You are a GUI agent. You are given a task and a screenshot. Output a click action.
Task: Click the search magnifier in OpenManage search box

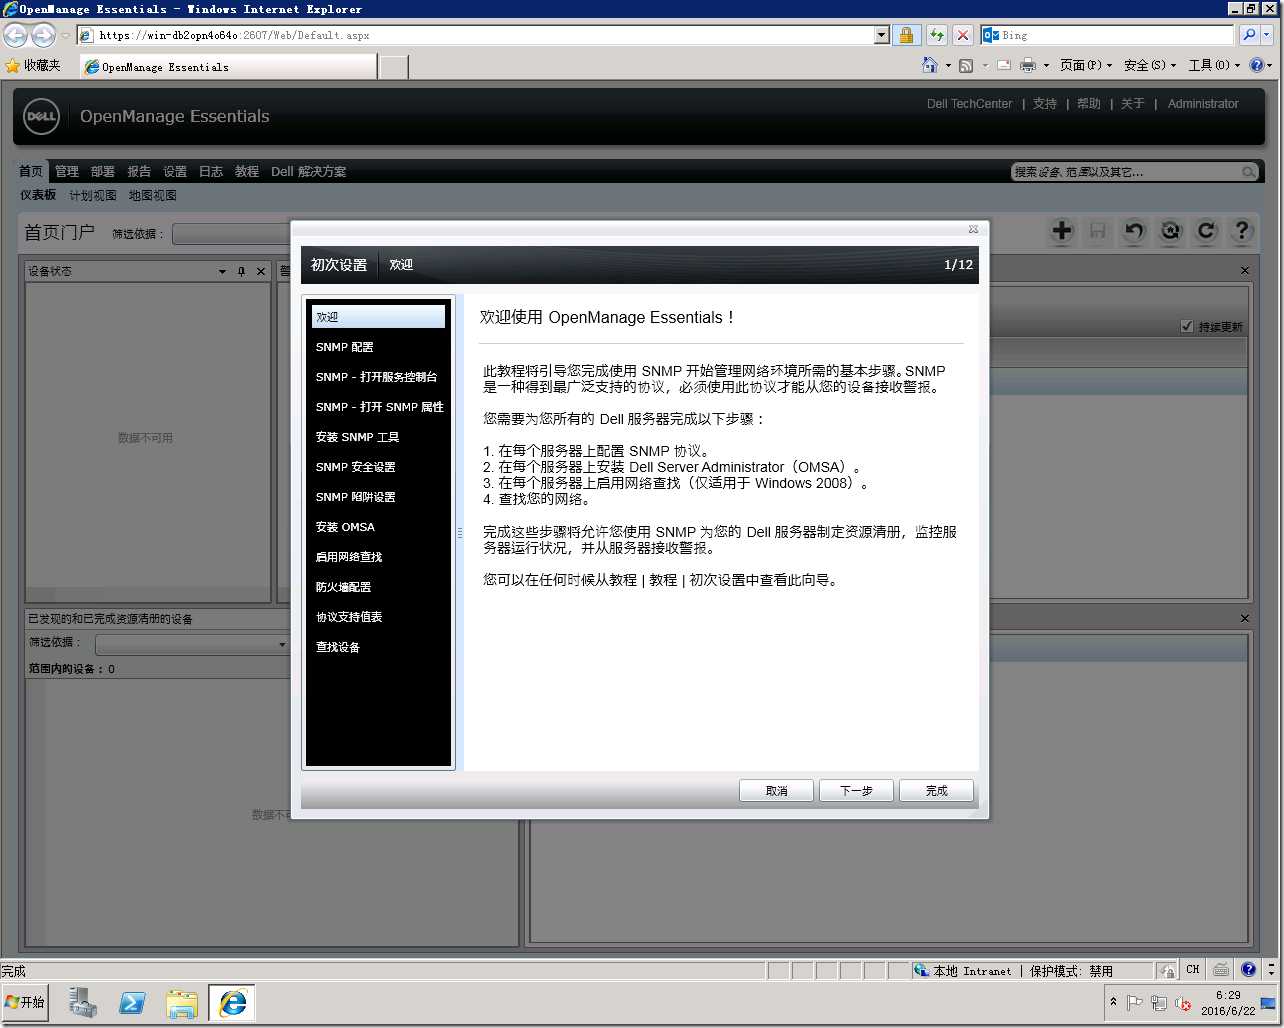1248,172
